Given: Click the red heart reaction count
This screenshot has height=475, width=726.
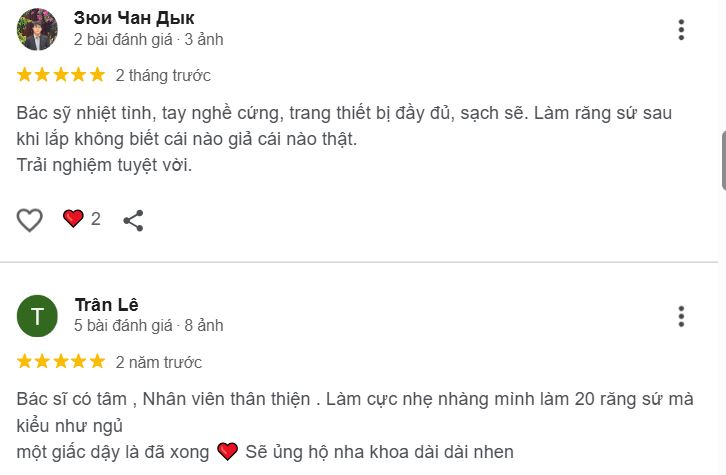Looking at the screenshot, I should click(x=82, y=219).
